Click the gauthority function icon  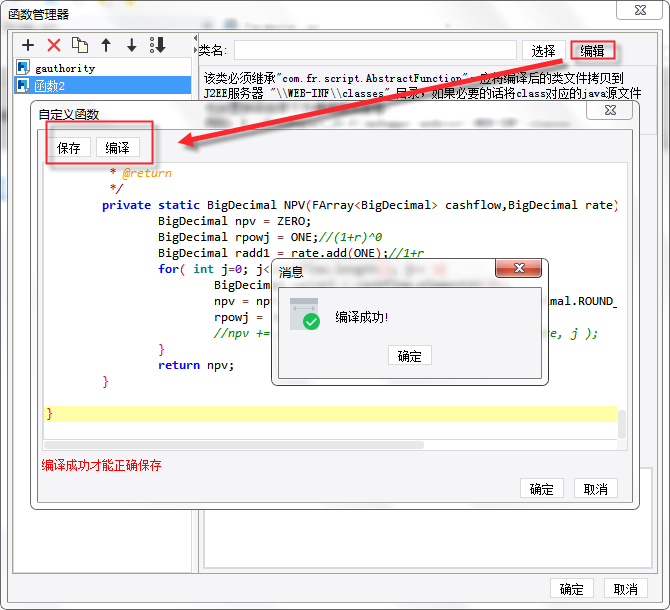click(23, 67)
